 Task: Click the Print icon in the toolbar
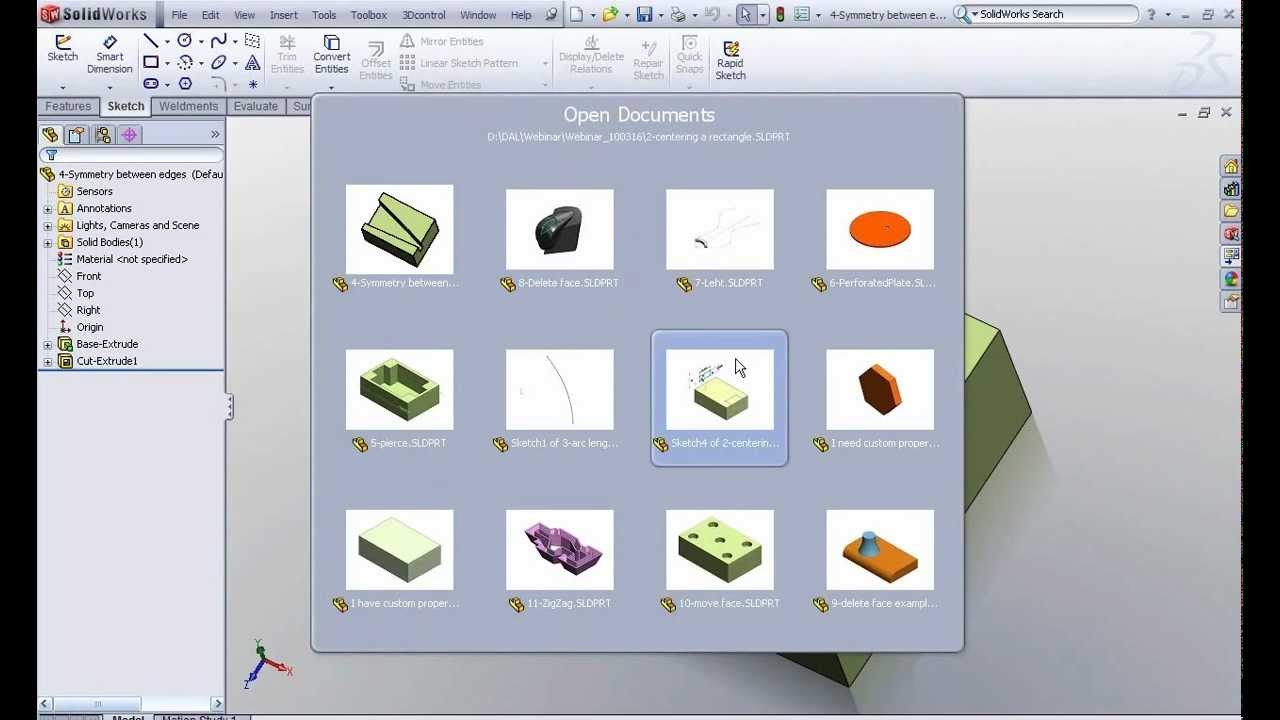(x=678, y=14)
